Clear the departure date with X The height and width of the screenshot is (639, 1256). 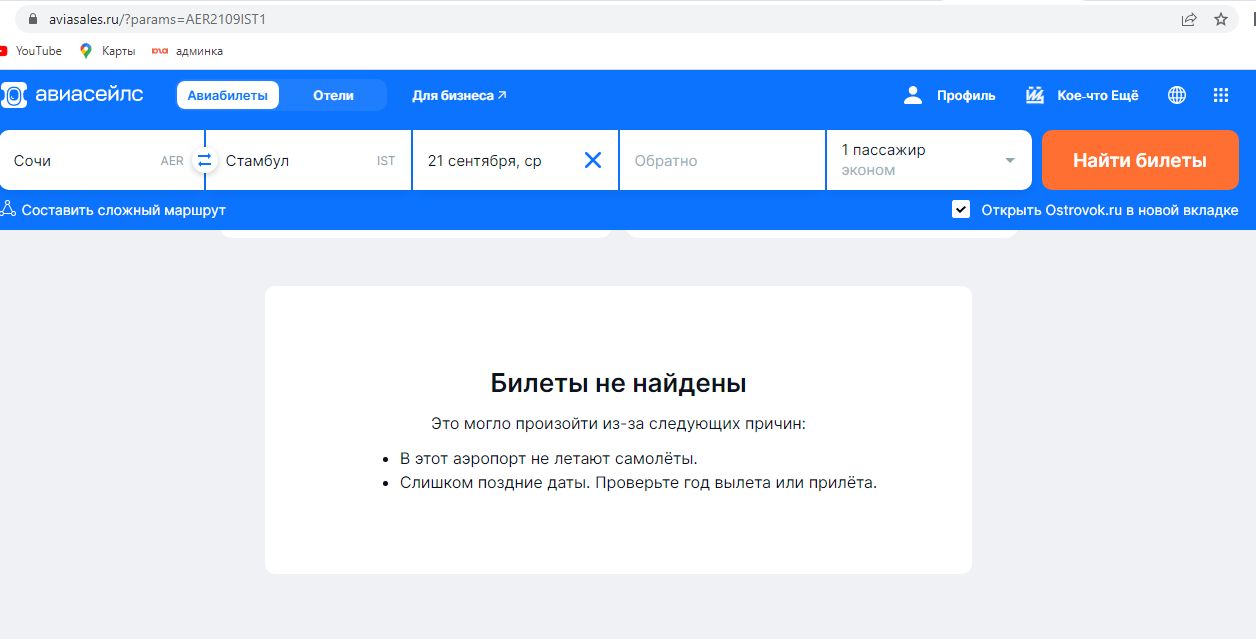(592, 160)
